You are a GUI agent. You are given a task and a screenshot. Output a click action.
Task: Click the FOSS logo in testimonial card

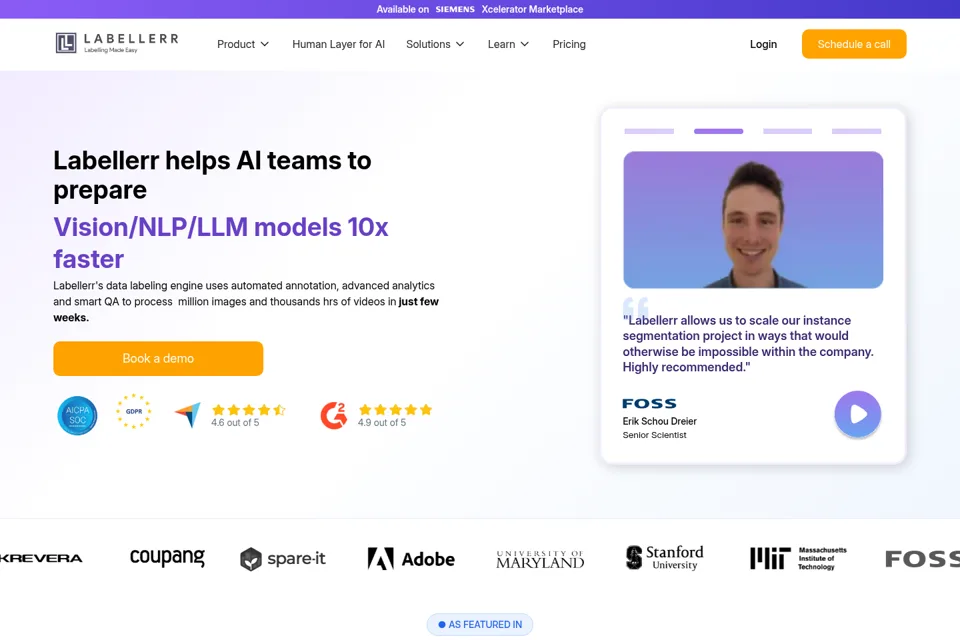point(650,404)
